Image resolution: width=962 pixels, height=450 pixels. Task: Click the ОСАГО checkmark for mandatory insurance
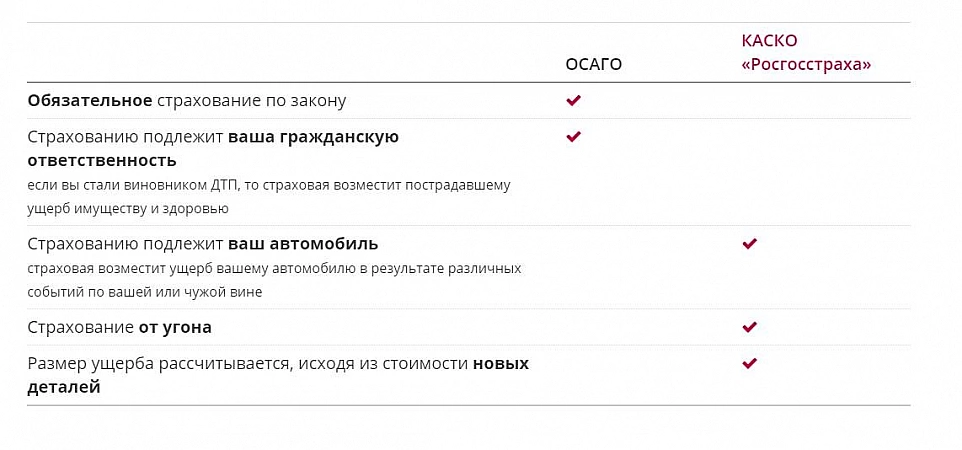coord(573,101)
